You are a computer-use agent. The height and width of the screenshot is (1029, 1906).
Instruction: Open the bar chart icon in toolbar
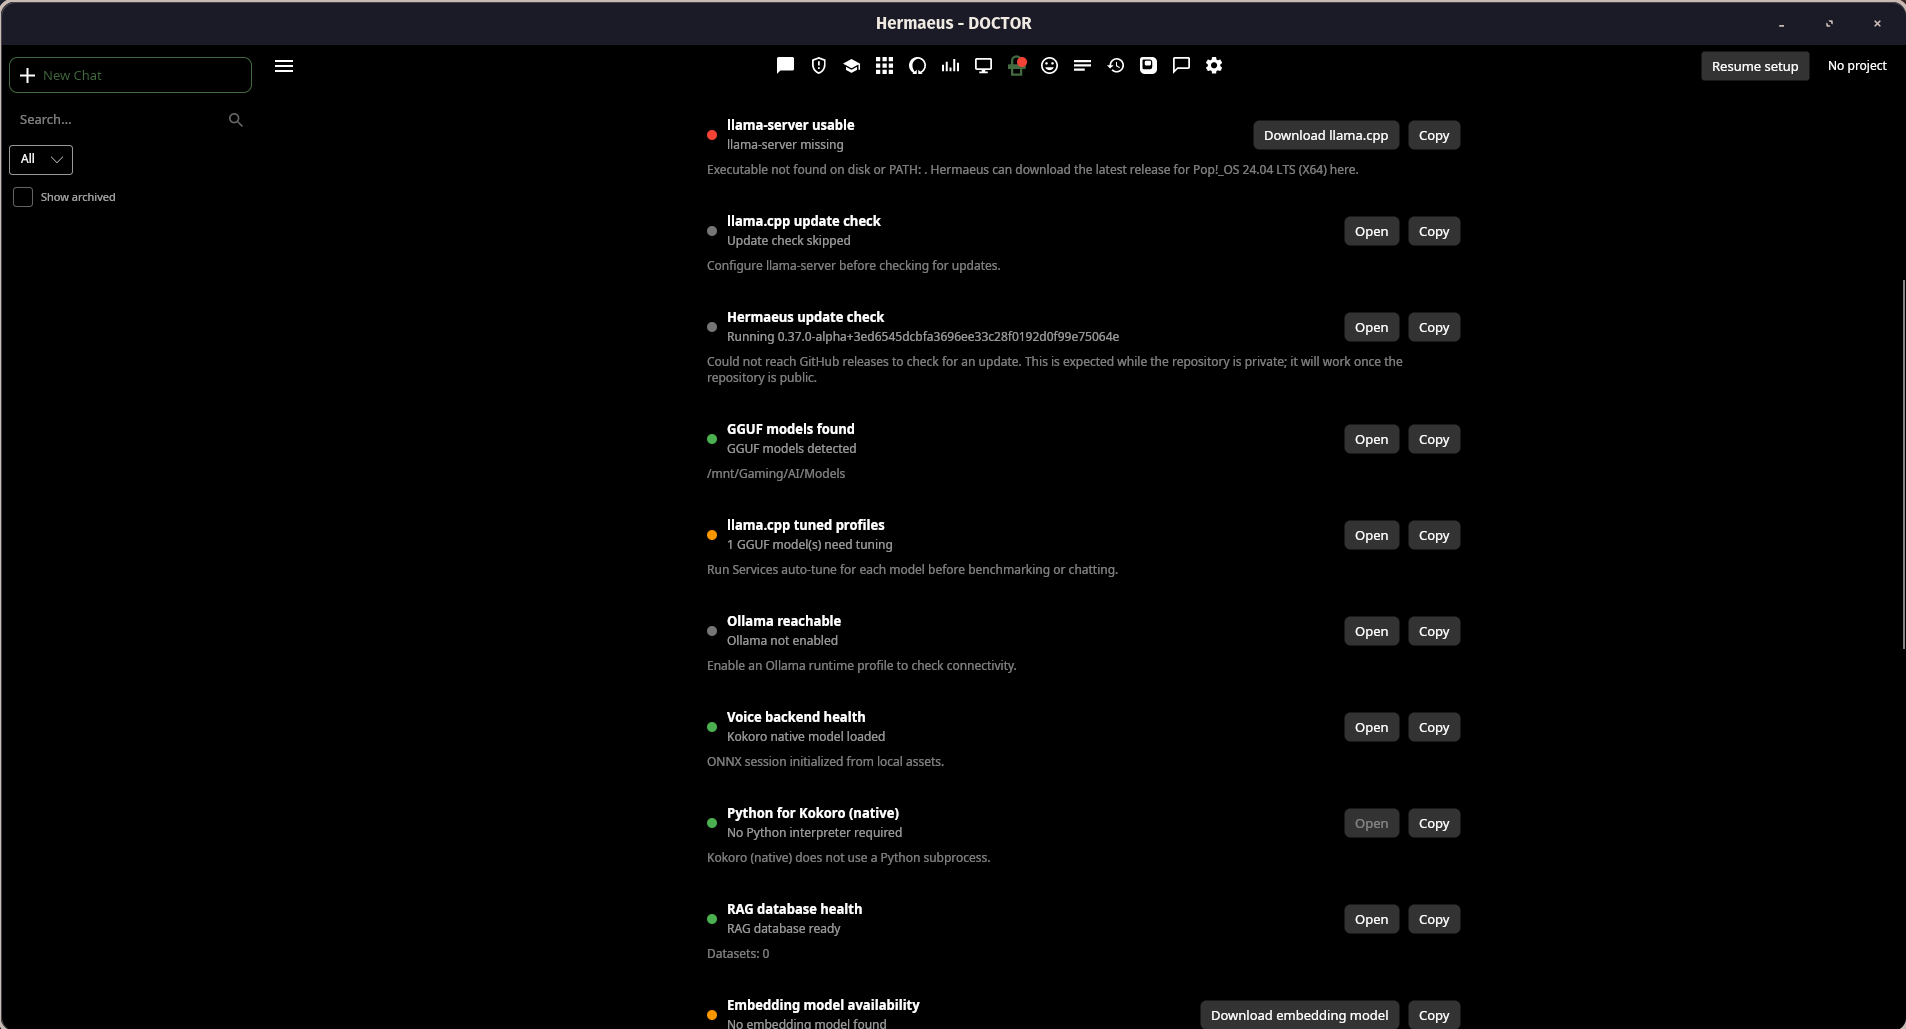950,66
